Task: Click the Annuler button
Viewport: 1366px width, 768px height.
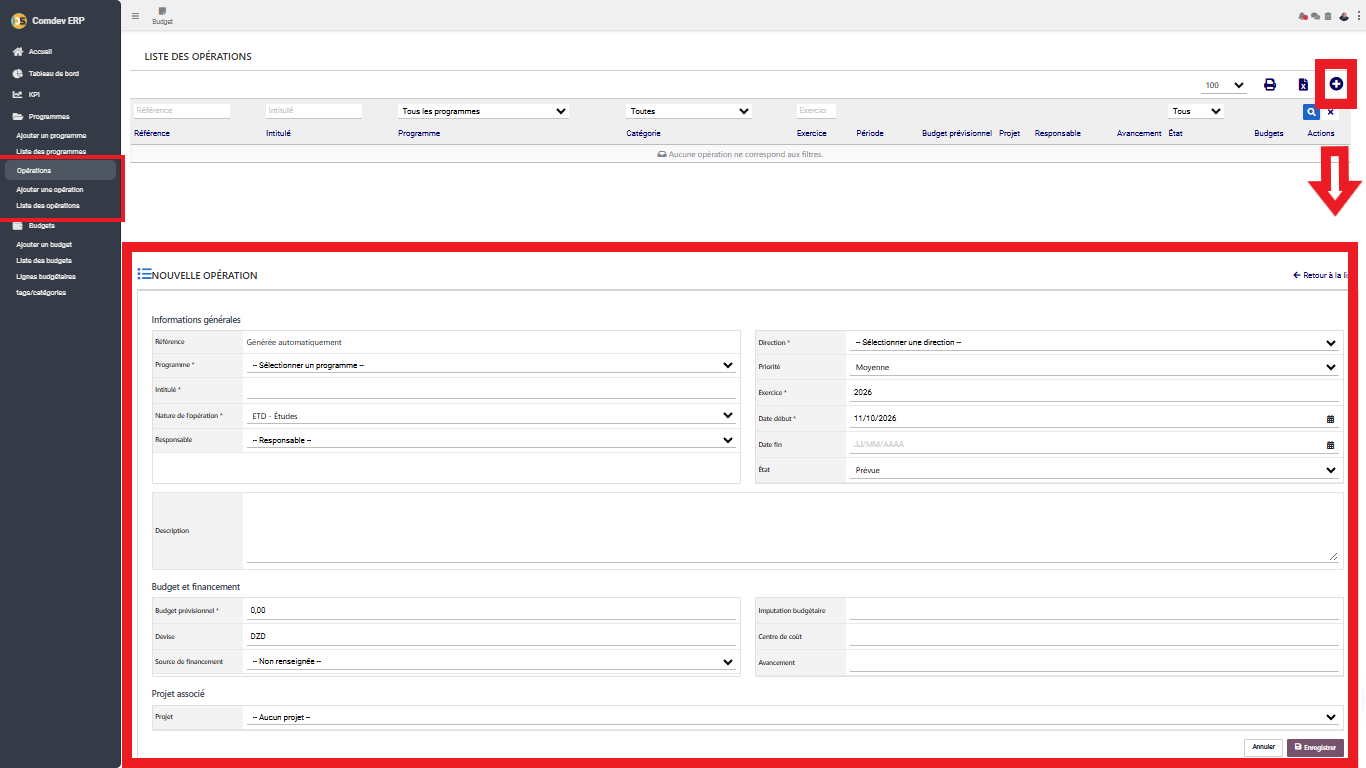Action: tap(1264, 747)
